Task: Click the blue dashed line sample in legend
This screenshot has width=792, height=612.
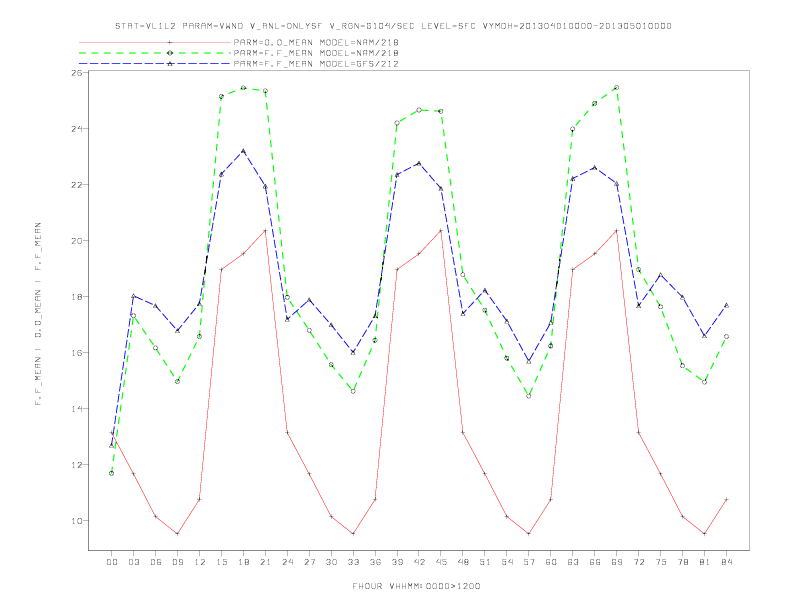Action: click(x=155, y=64)
